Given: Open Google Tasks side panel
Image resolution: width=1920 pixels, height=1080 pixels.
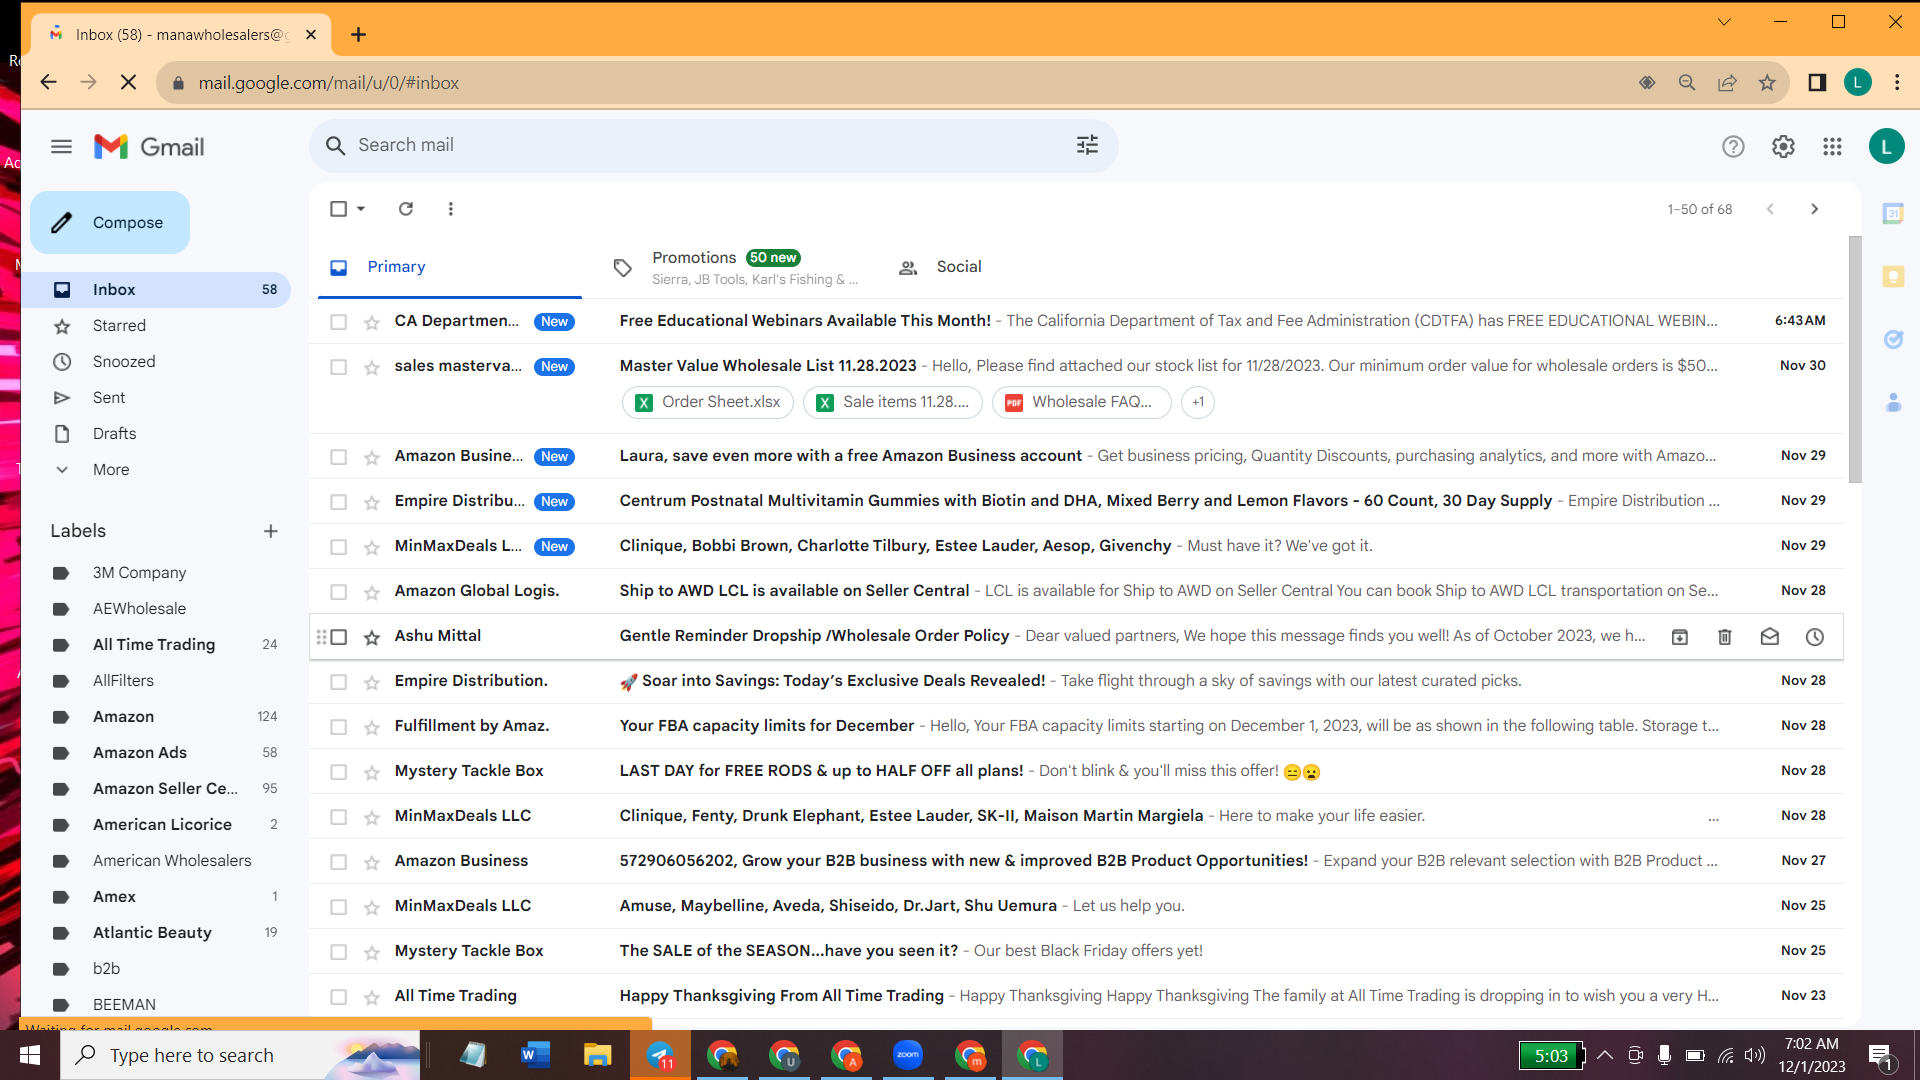Looking at the screenshot, I should (x=1893, y=340).
